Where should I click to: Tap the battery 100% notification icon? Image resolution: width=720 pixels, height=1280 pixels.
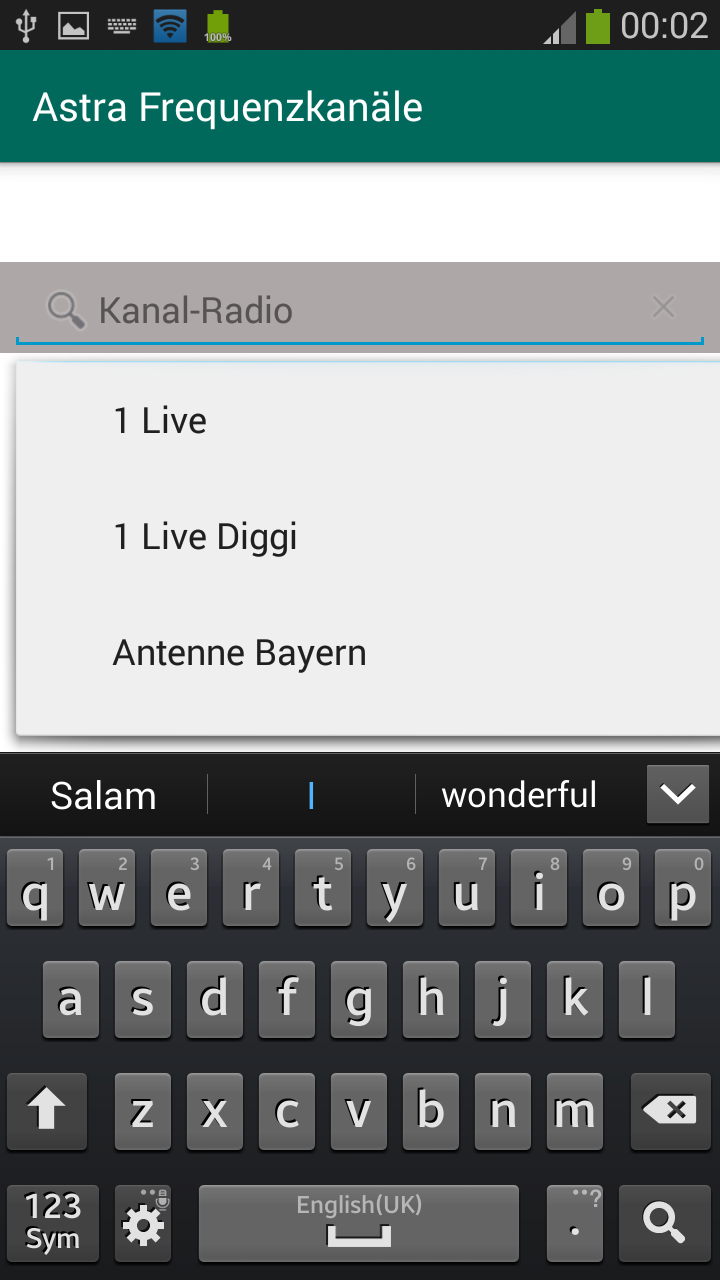(x=217, y=26)
